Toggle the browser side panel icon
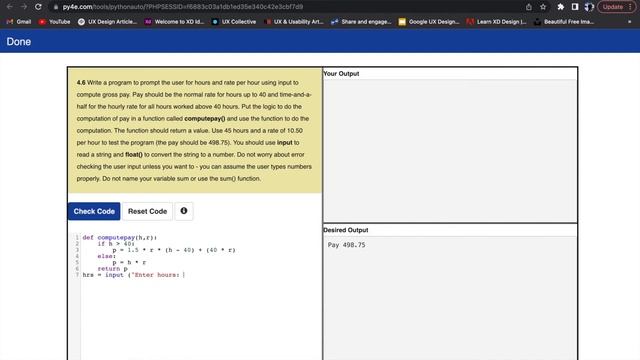 click(575, 7)
